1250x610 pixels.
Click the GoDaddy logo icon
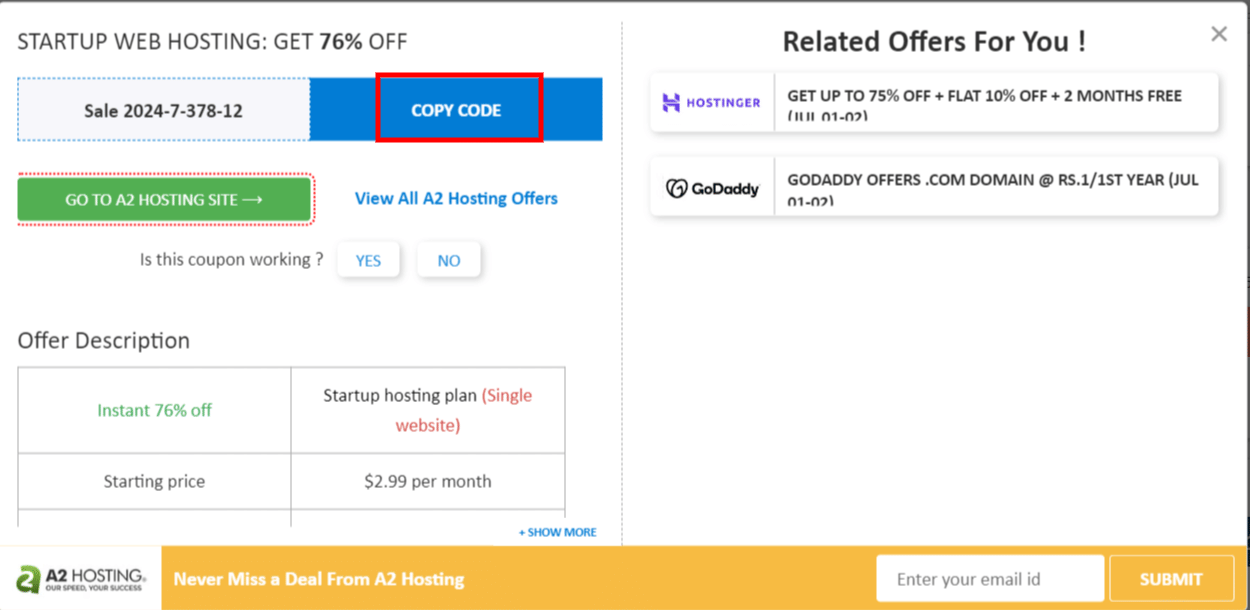click(x=712, y=188)
